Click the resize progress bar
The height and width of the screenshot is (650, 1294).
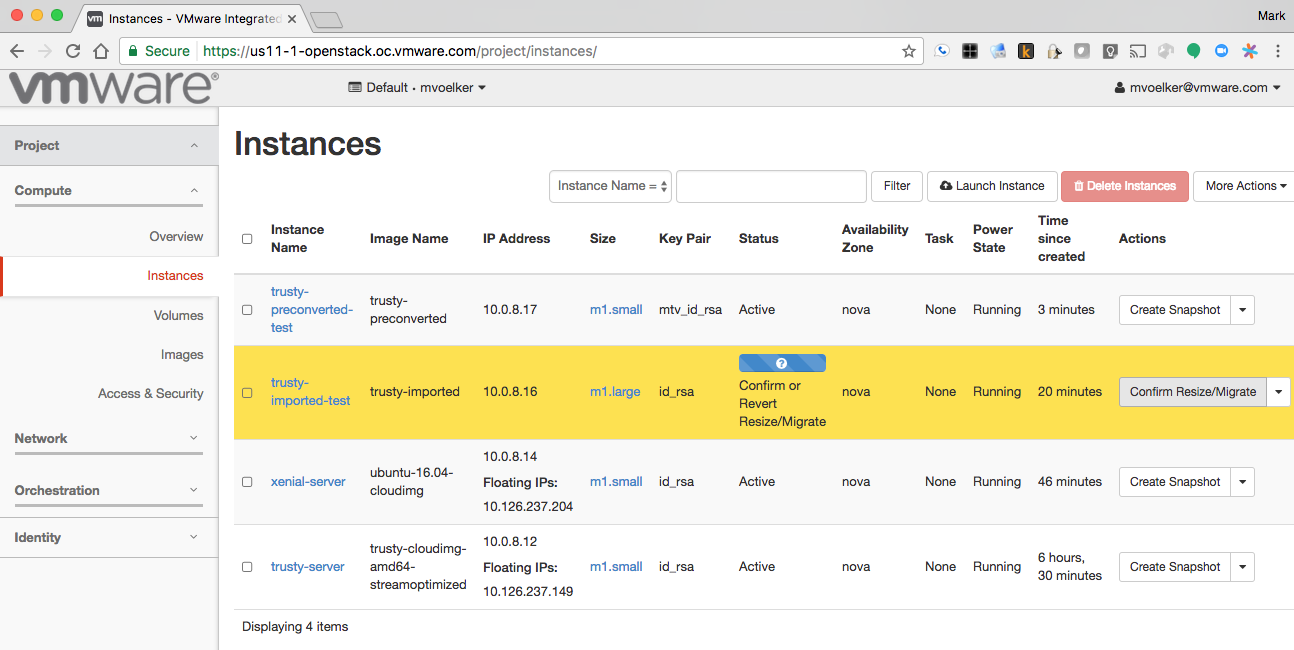click(782, 364)
